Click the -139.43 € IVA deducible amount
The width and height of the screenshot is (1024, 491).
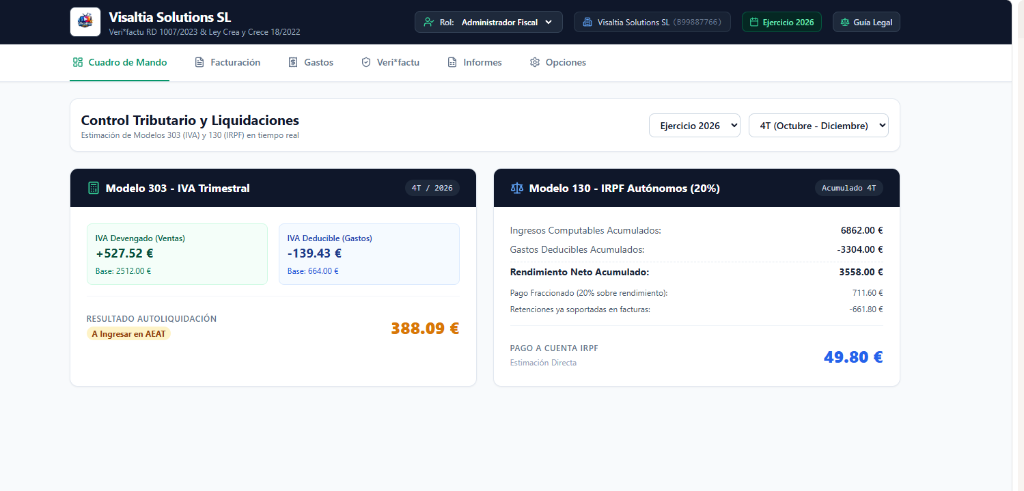tap(314, 253)
